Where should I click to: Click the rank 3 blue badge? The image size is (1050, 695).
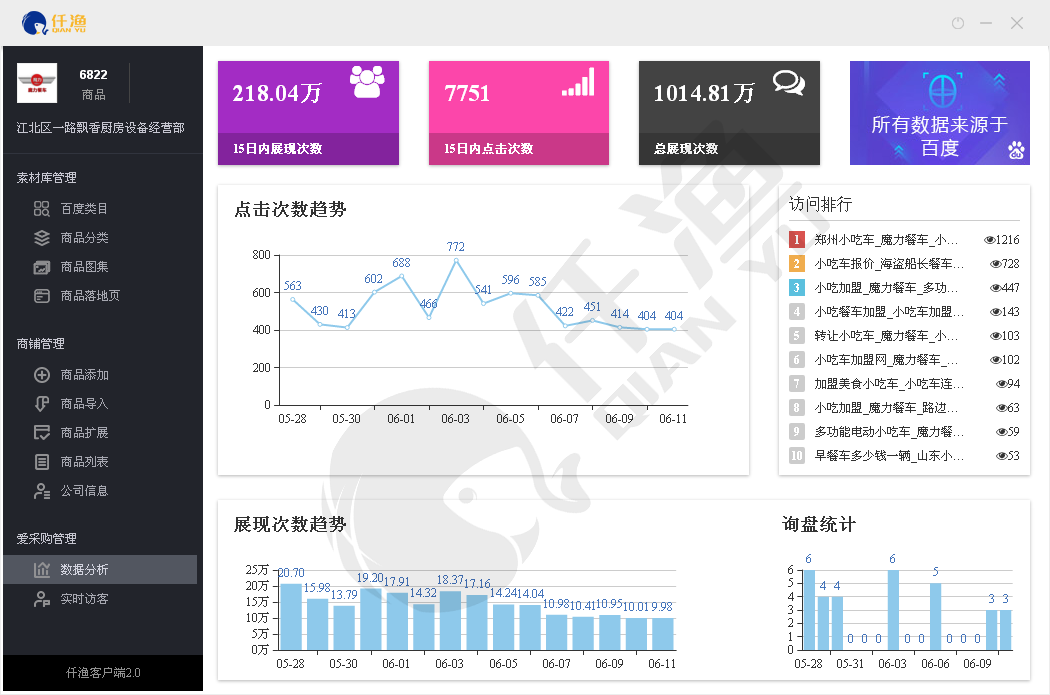pos(796,288)
